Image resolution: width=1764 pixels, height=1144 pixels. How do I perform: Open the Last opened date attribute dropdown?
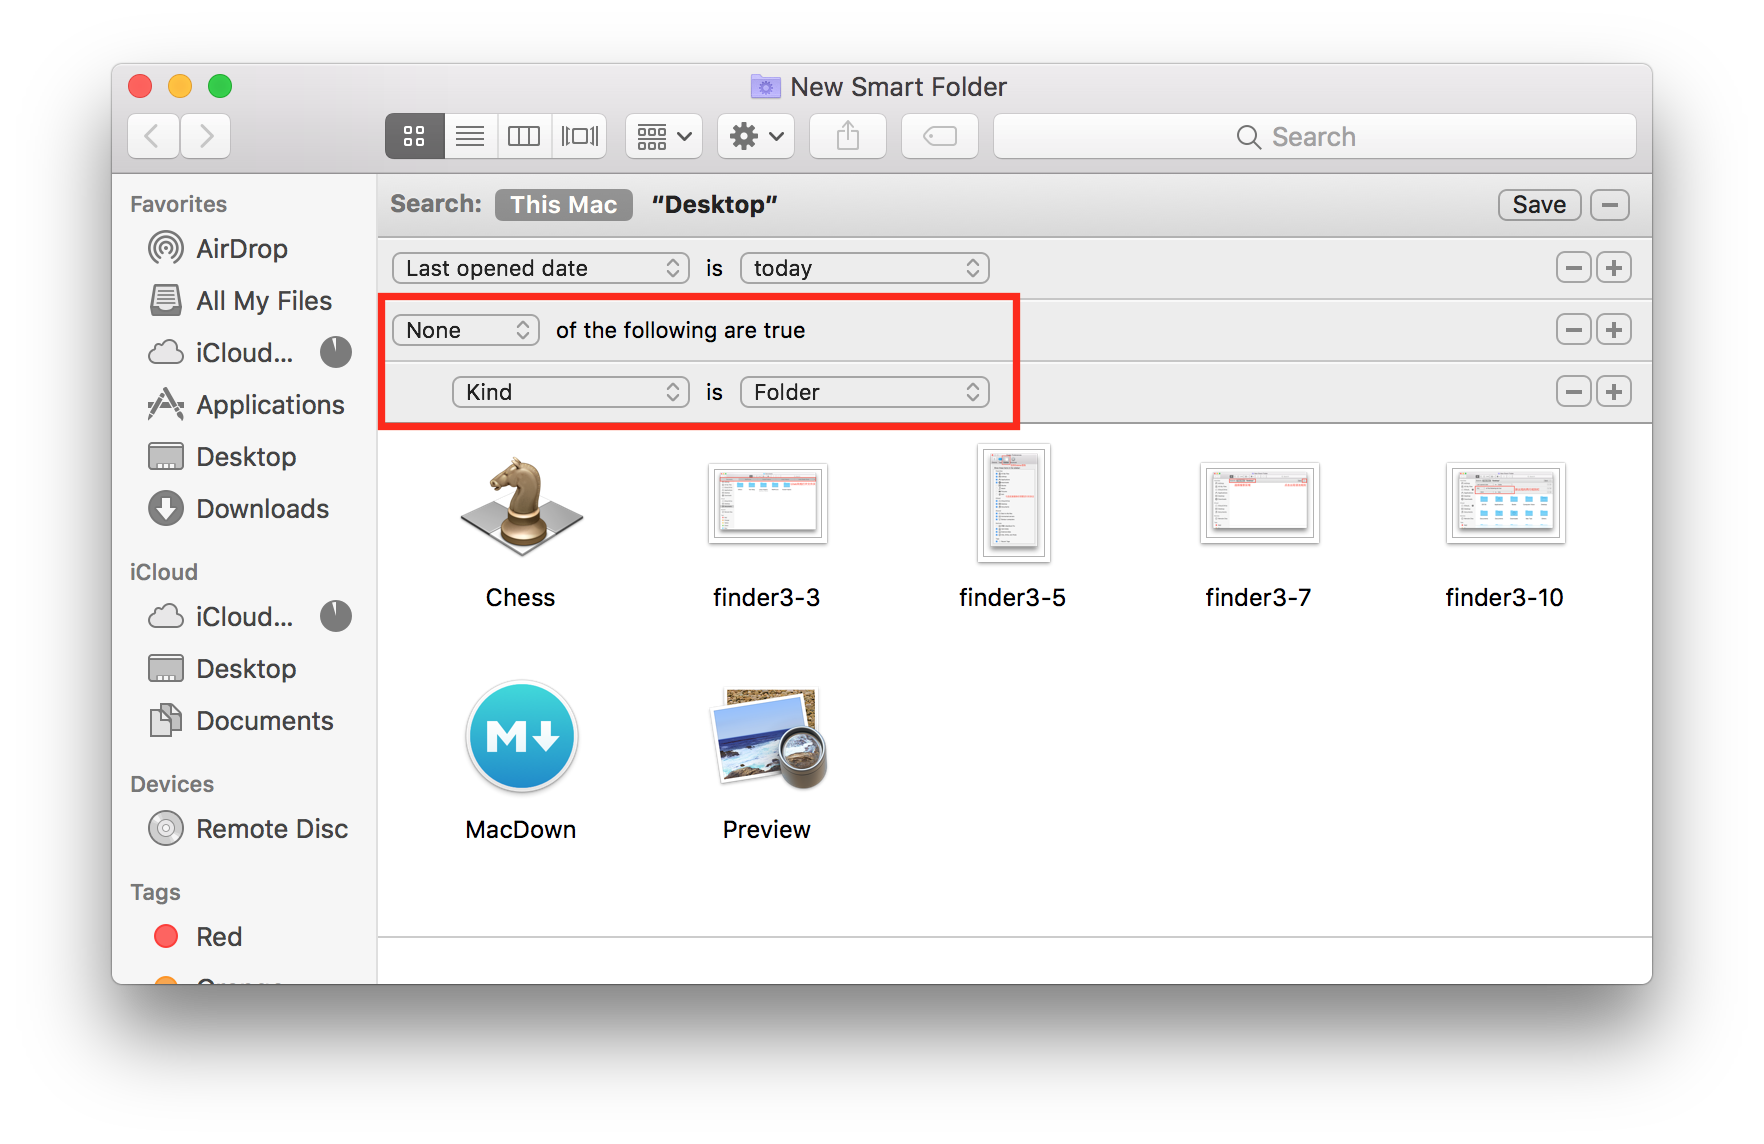pyautogui.click(x=540, y=268)
